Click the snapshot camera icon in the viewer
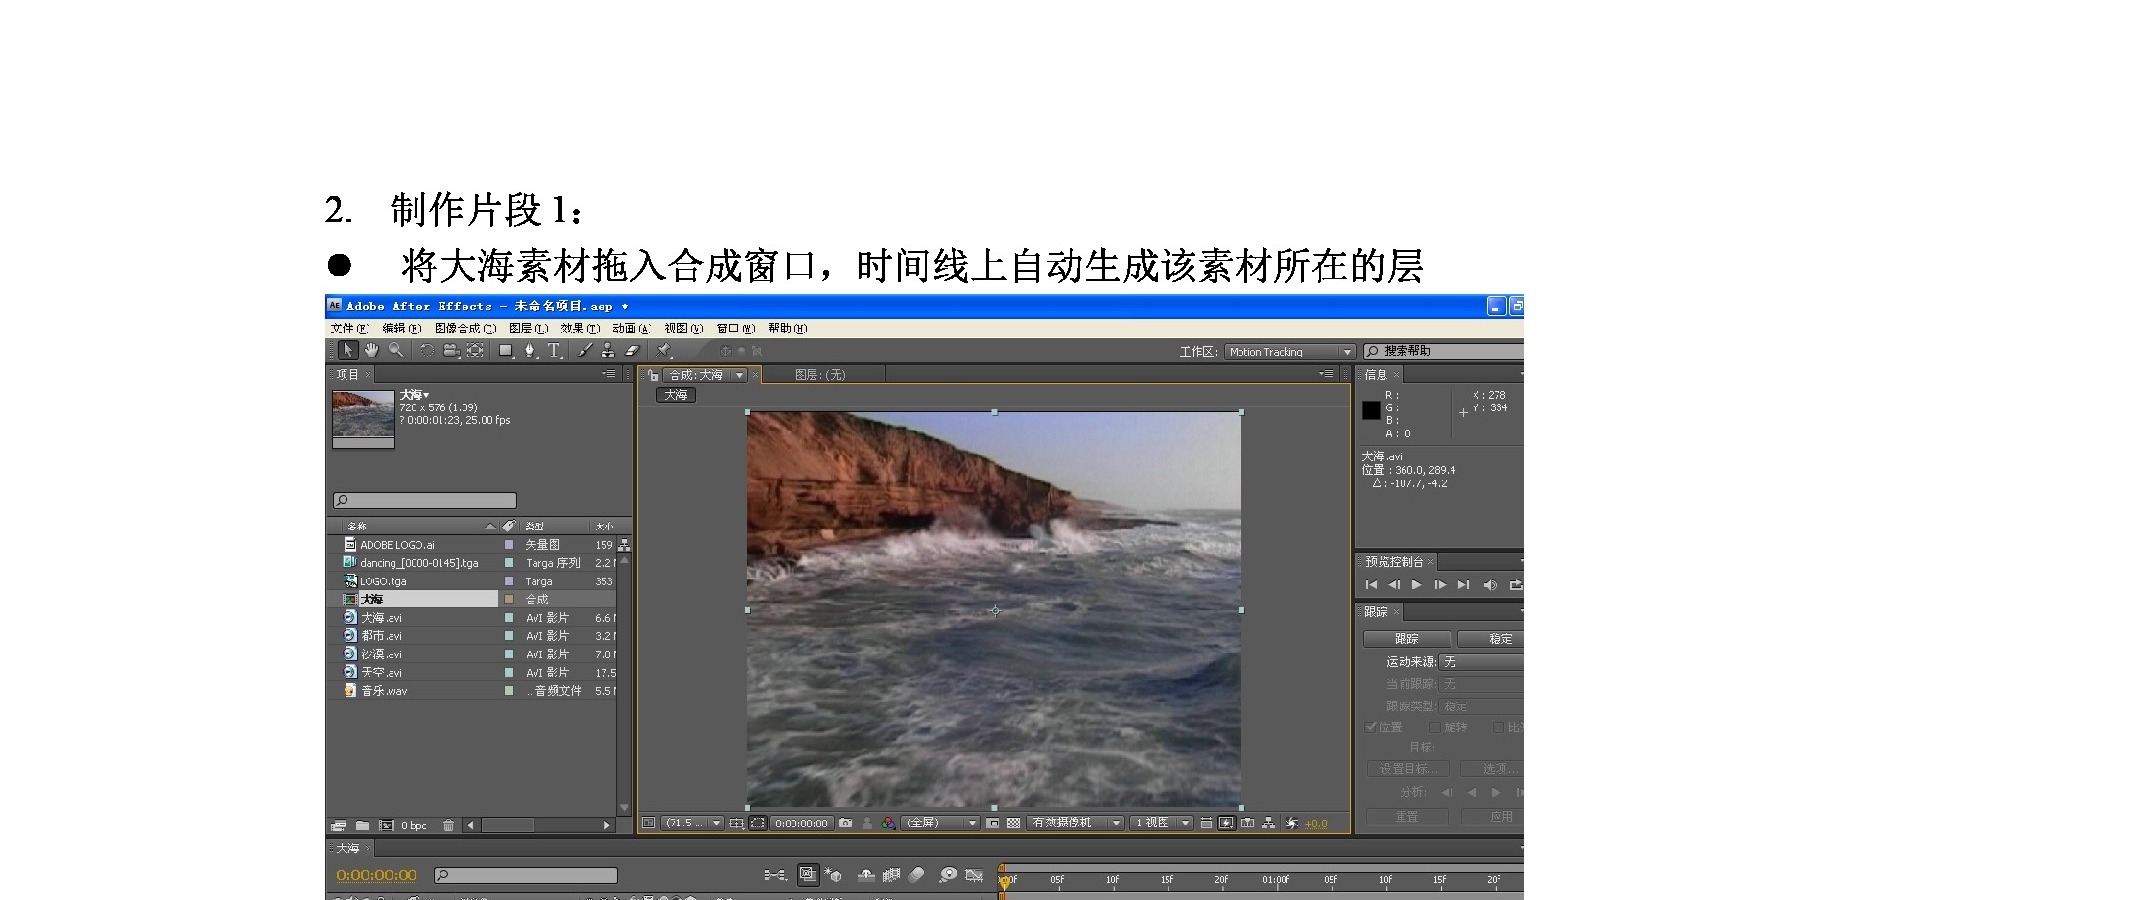This screenshot has width=2149, height=900. tap(846, 823)
